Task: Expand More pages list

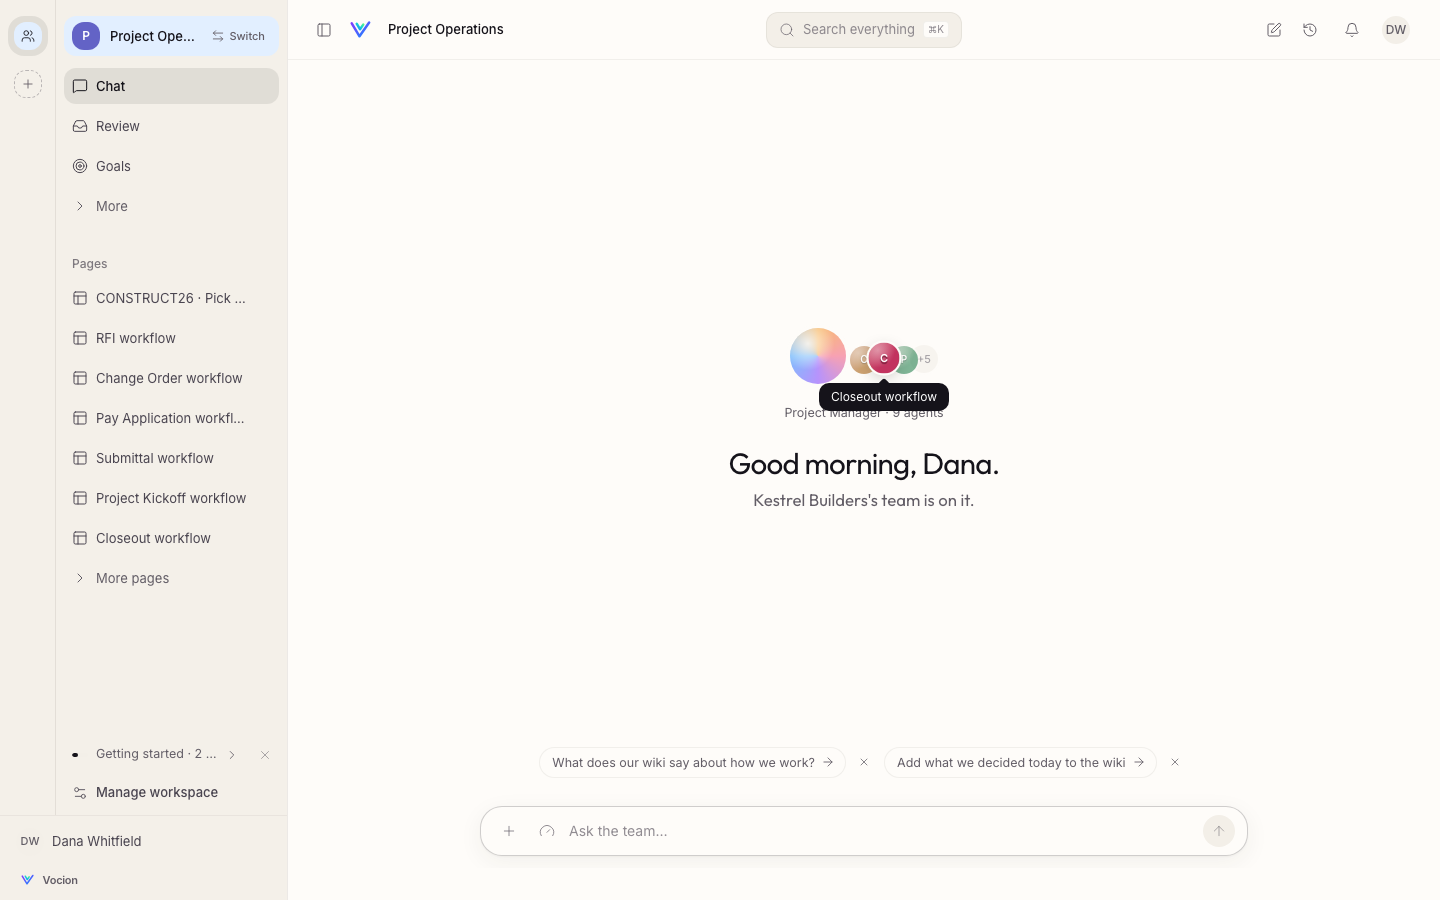Action: click(171, 578)
